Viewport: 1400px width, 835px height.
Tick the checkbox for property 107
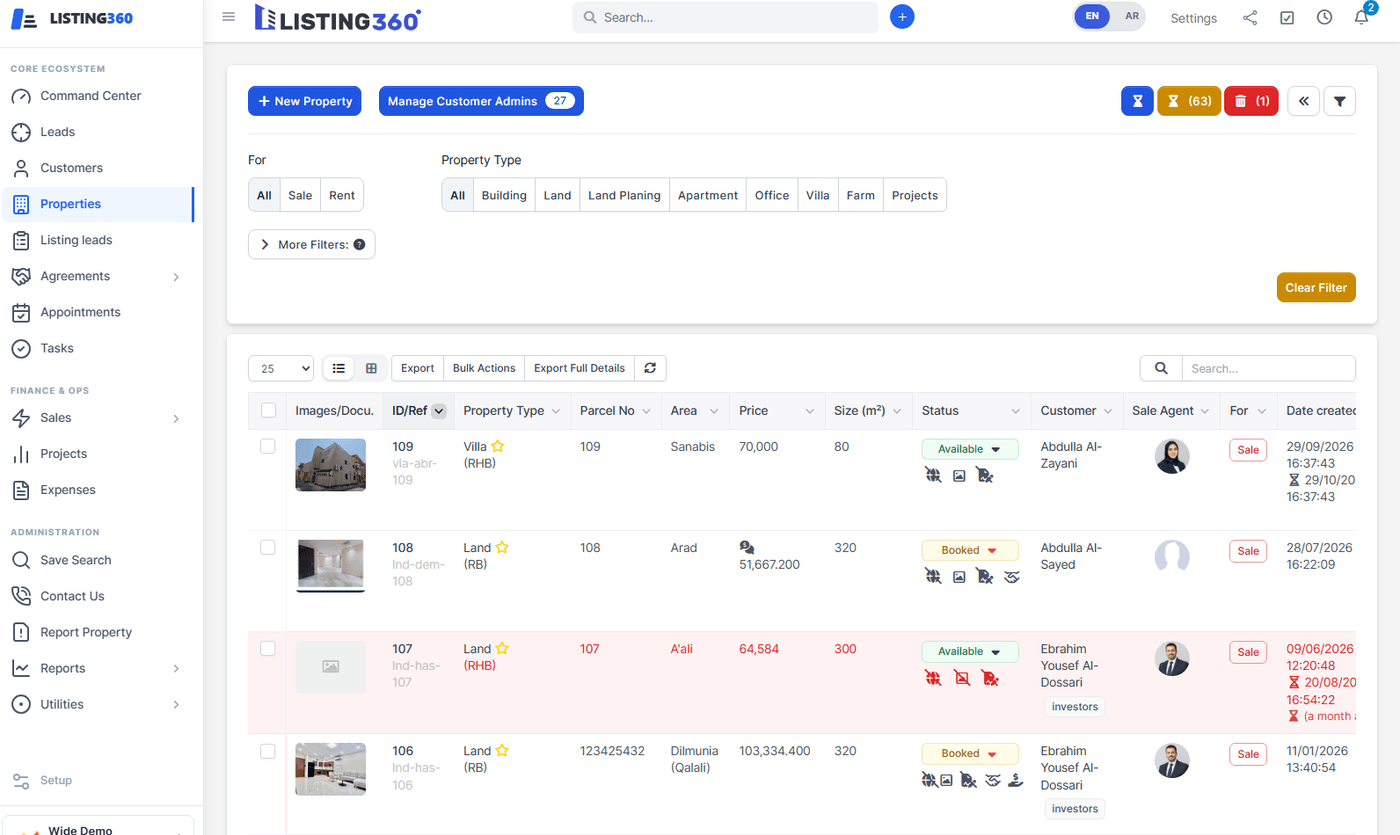[268, 648]
